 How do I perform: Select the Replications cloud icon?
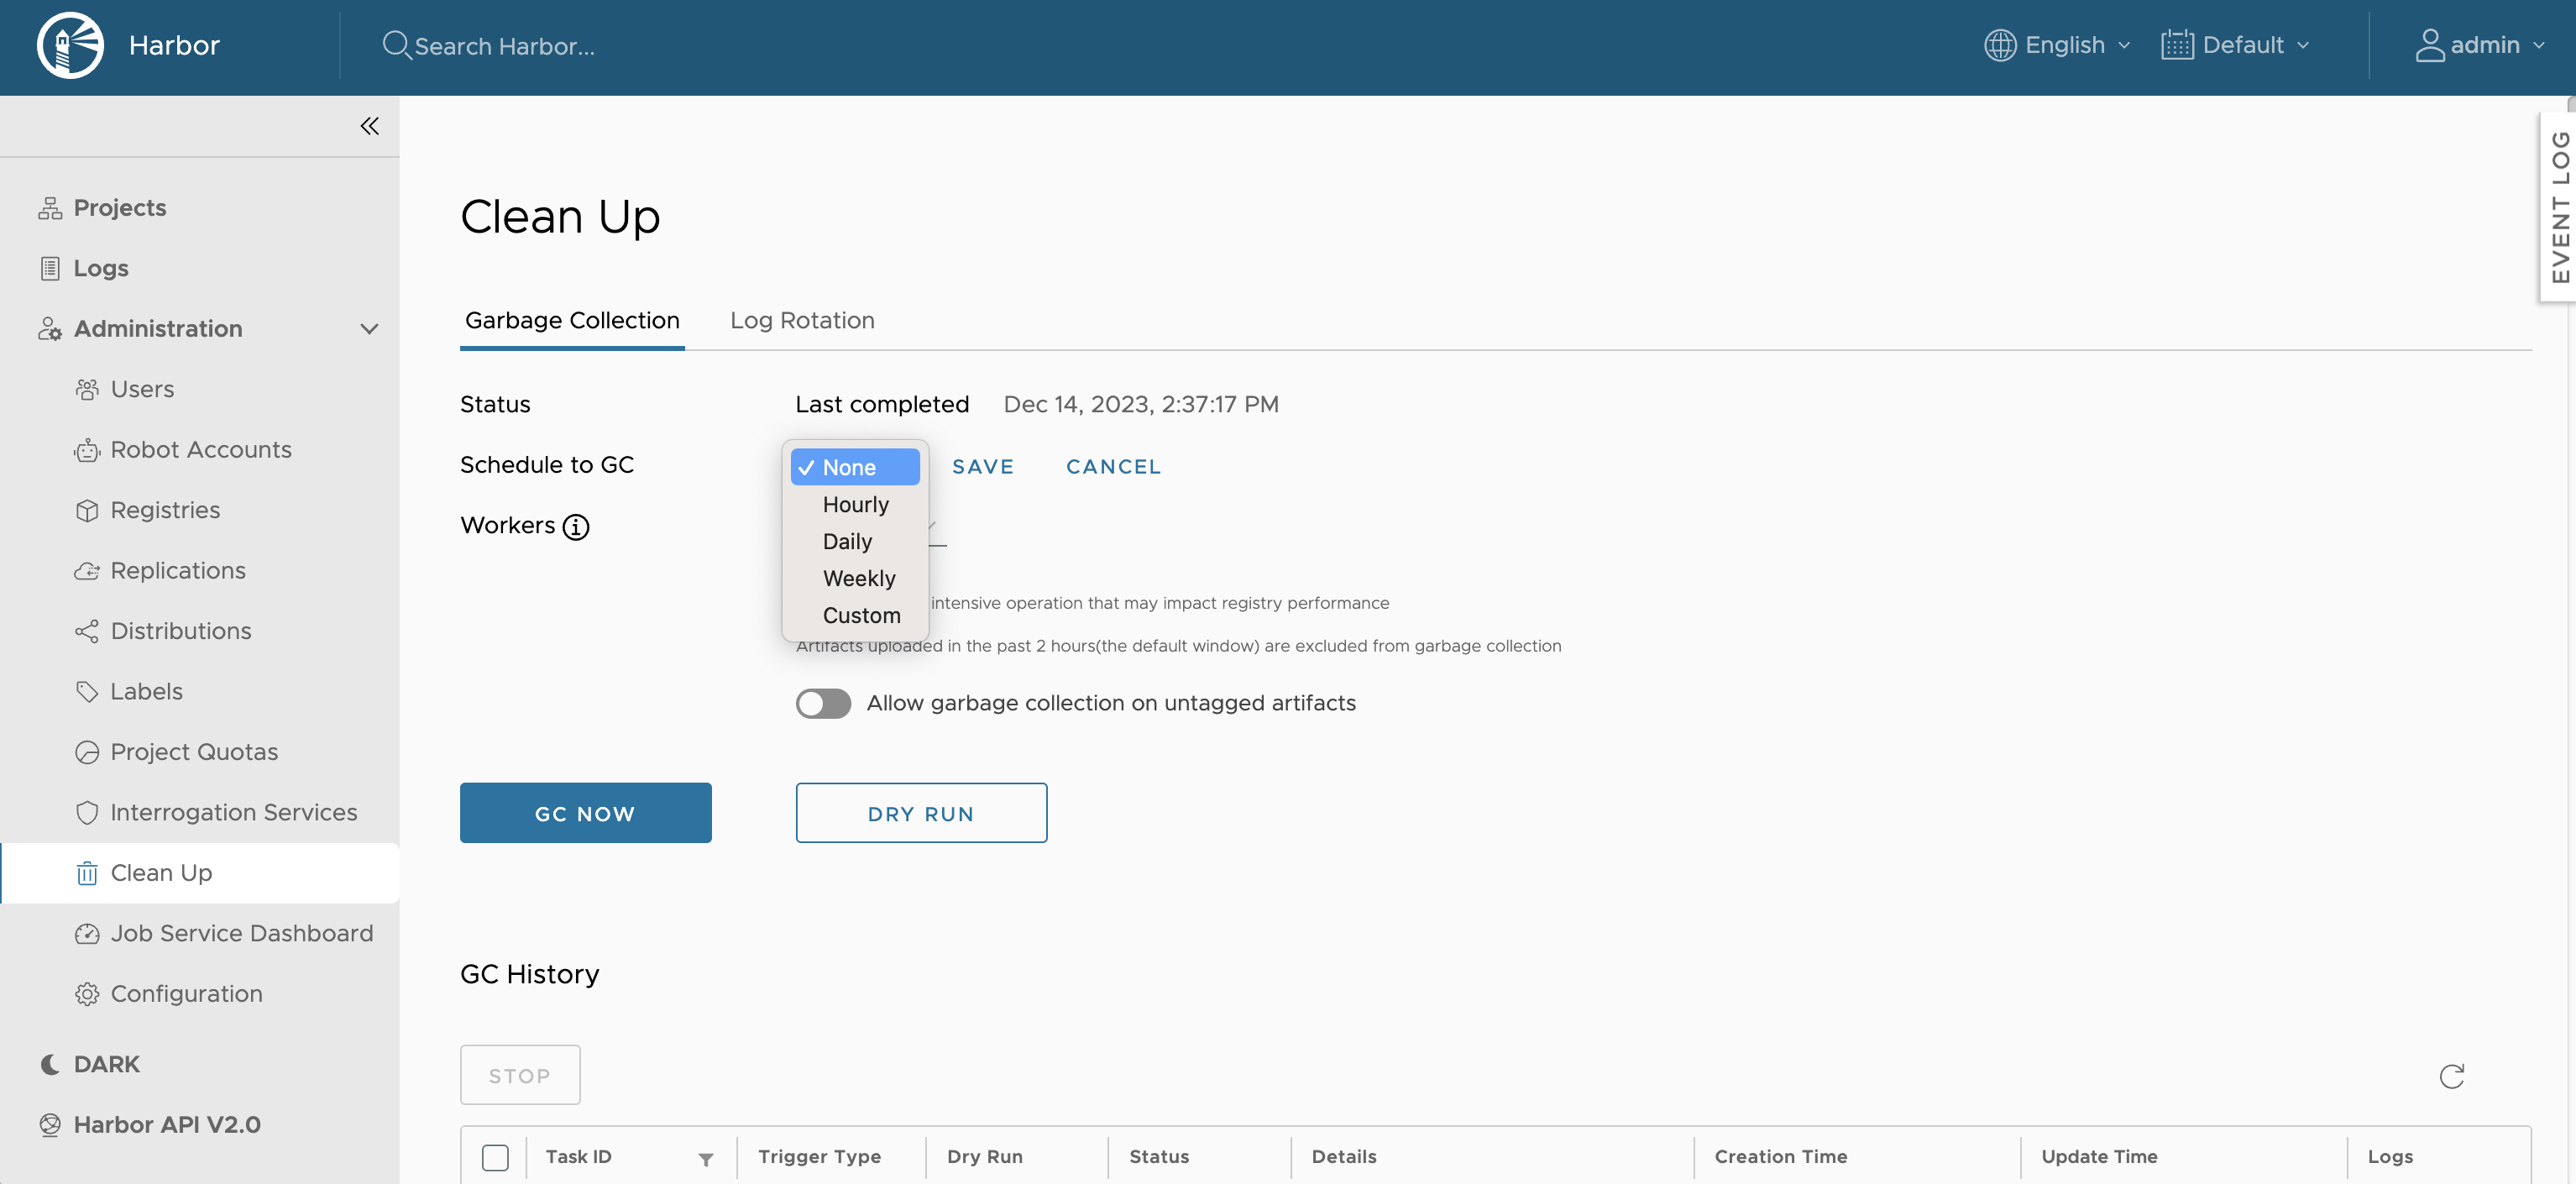87,570
